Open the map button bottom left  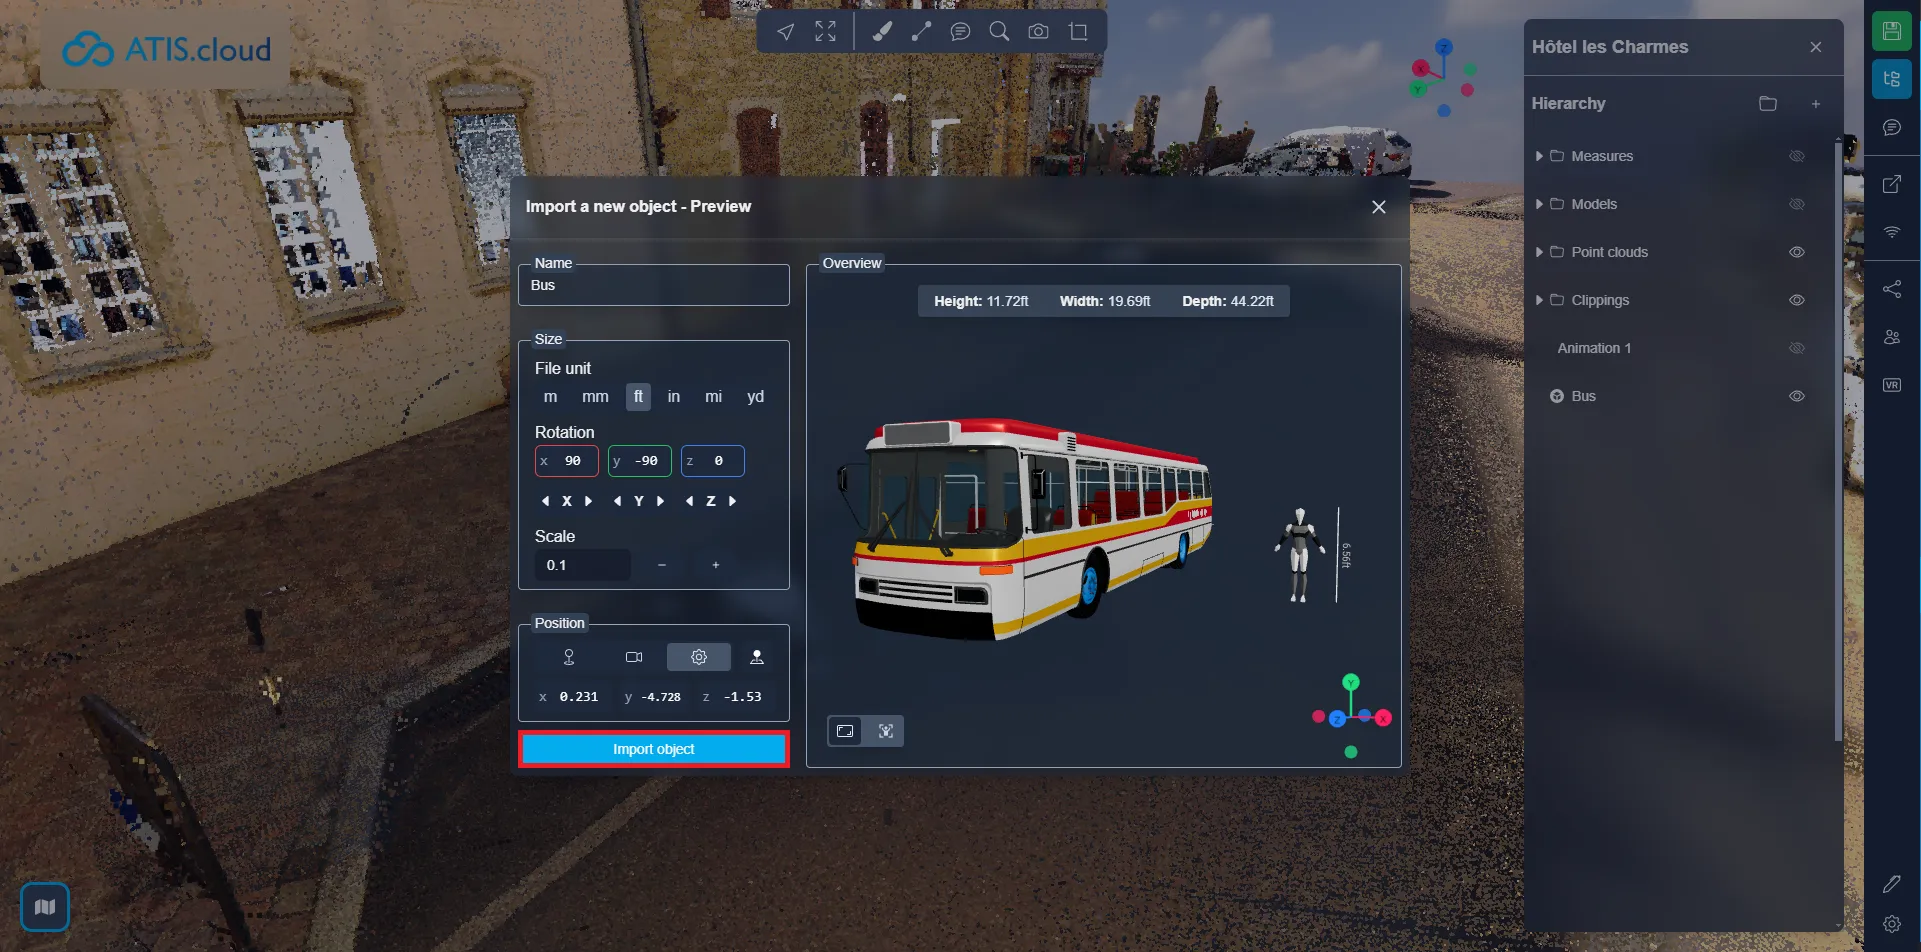pos(45,907)
